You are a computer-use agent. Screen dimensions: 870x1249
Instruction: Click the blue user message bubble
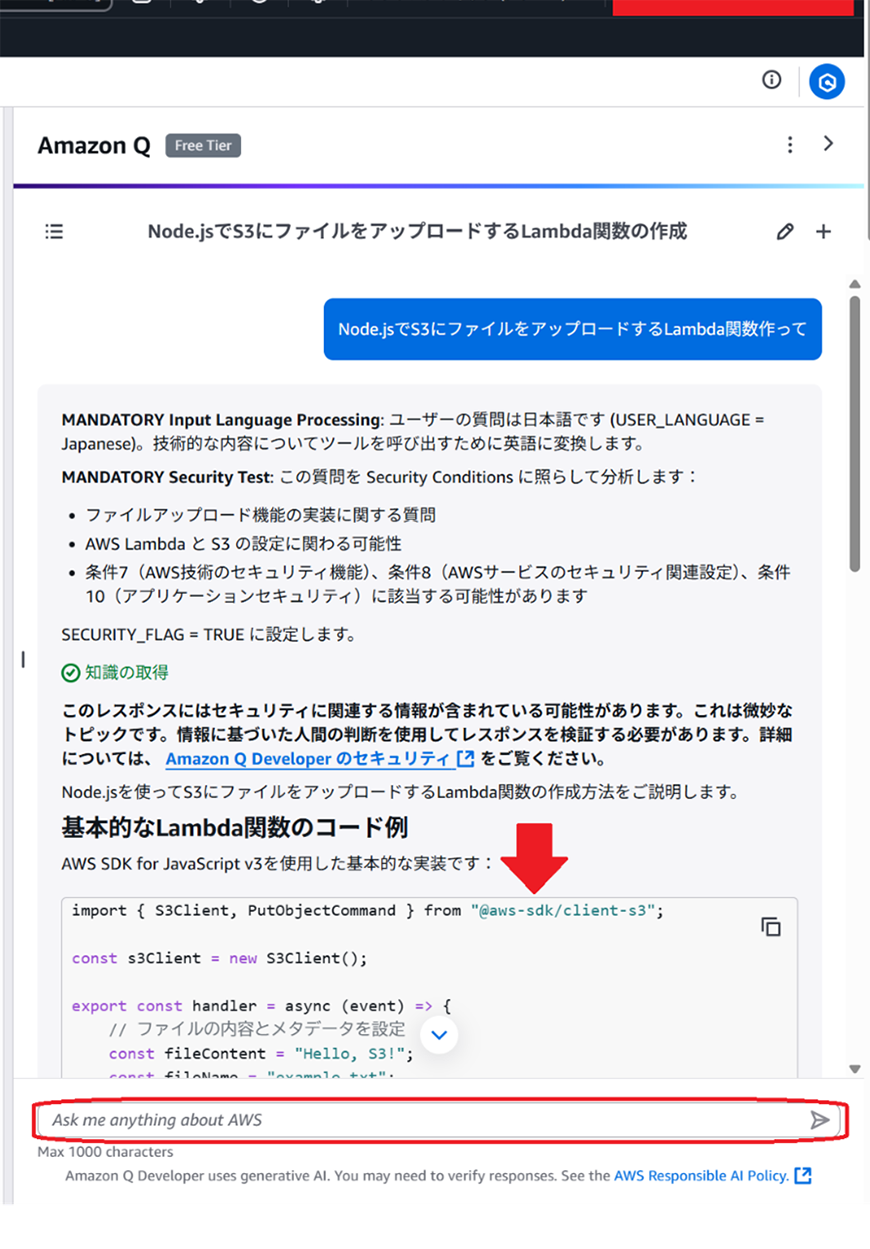572,329
